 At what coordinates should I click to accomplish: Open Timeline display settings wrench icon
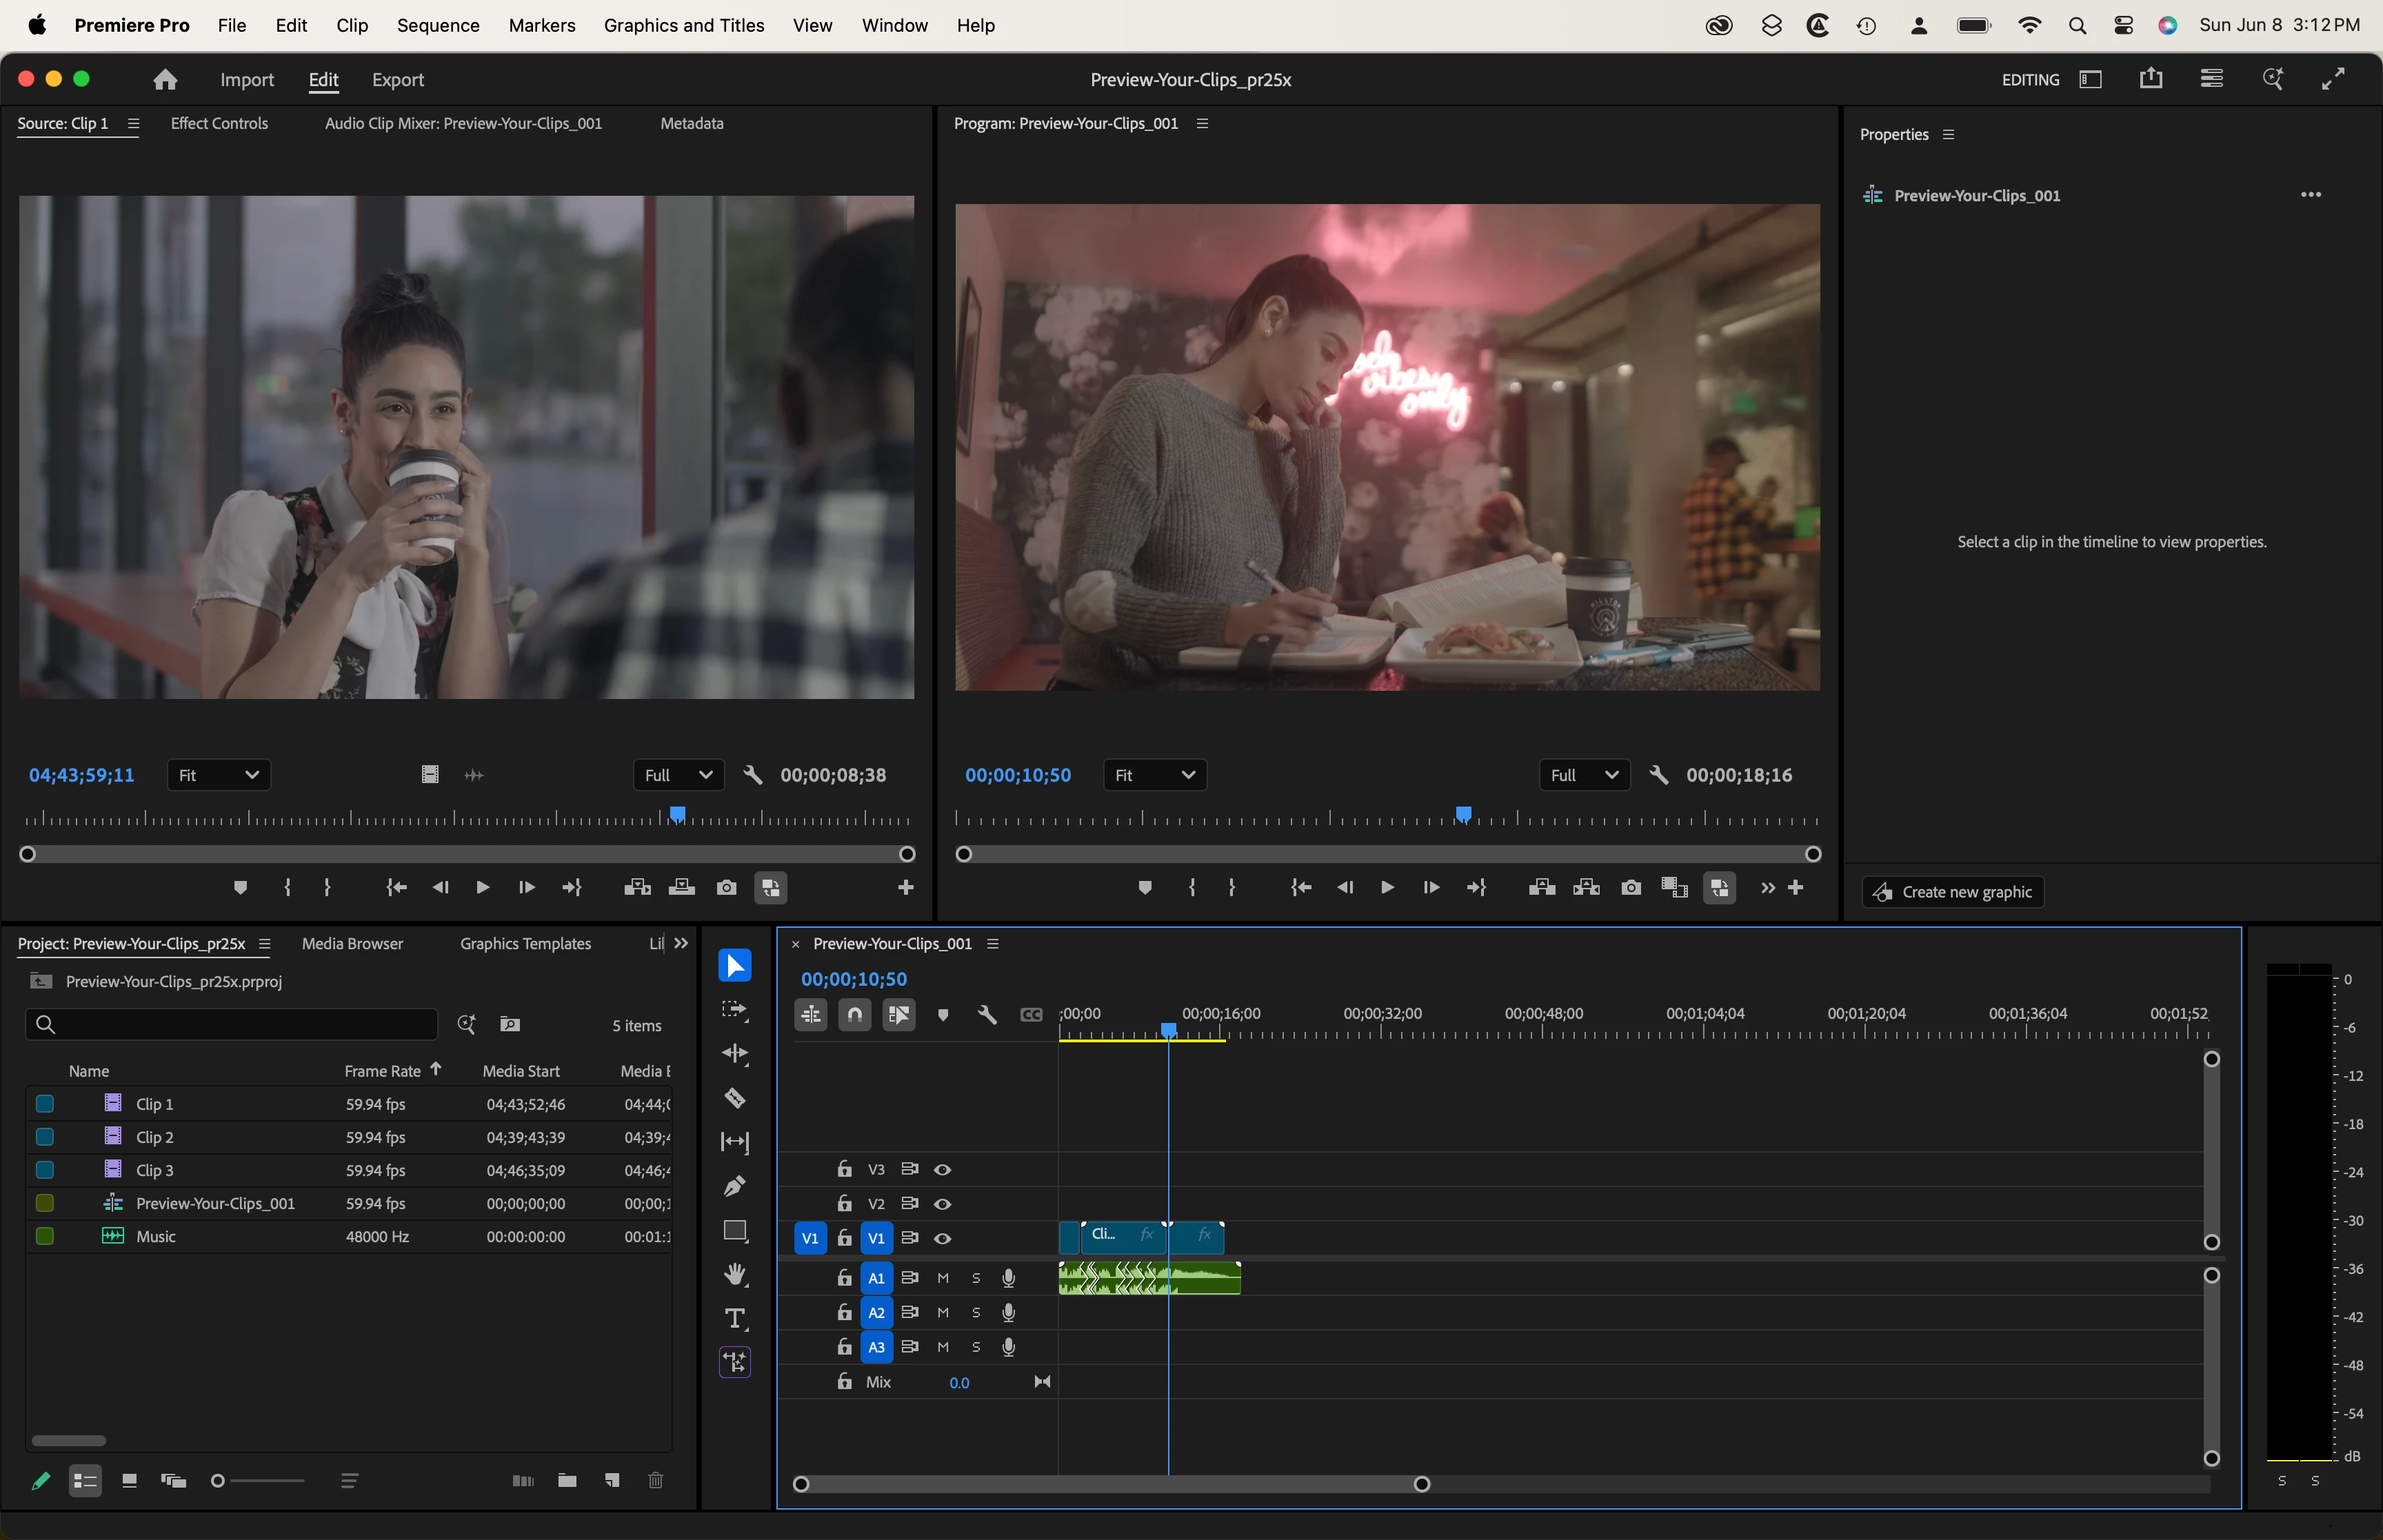987,1015
